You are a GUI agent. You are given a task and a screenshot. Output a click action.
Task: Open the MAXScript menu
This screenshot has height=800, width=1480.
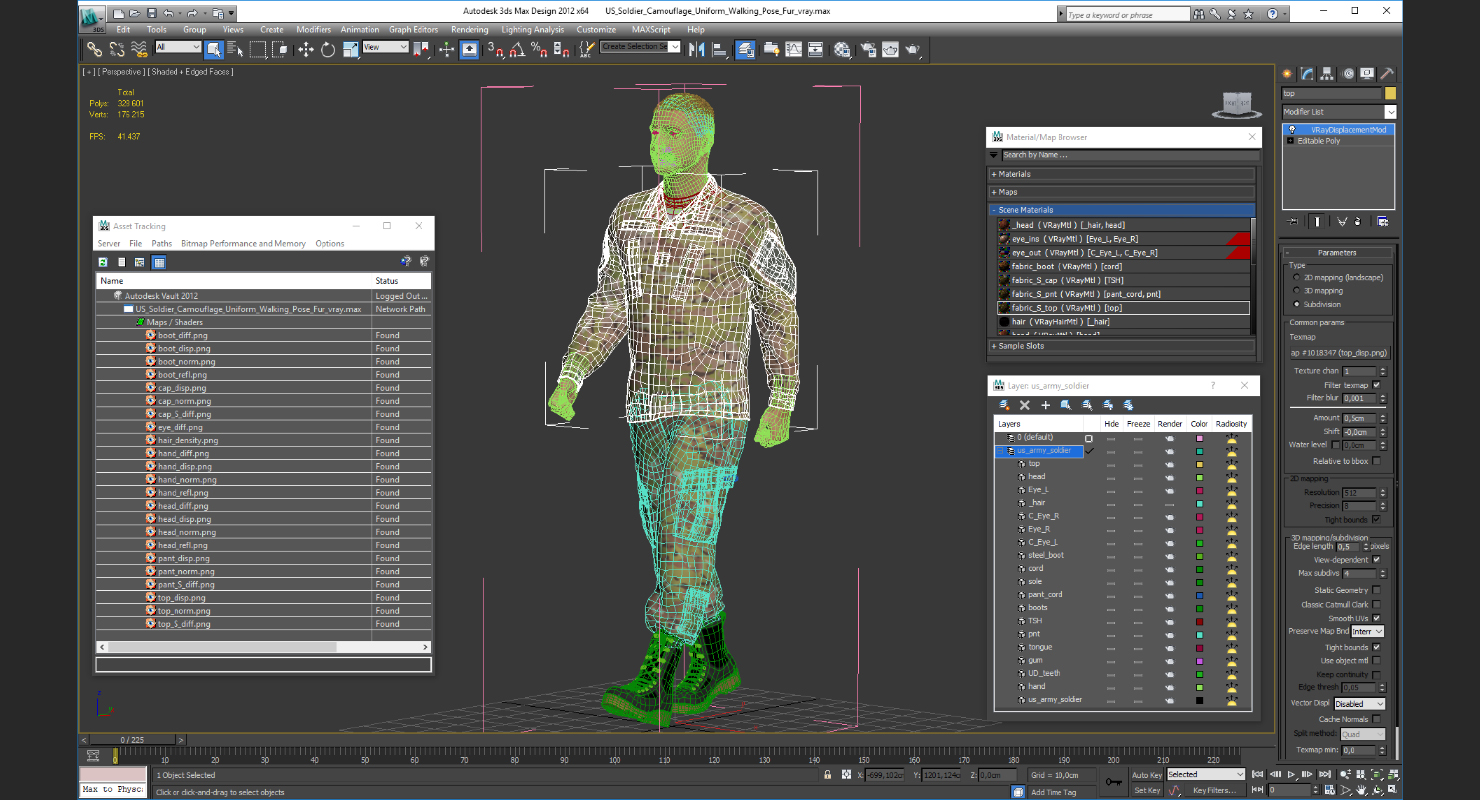[x=651, y=30]
